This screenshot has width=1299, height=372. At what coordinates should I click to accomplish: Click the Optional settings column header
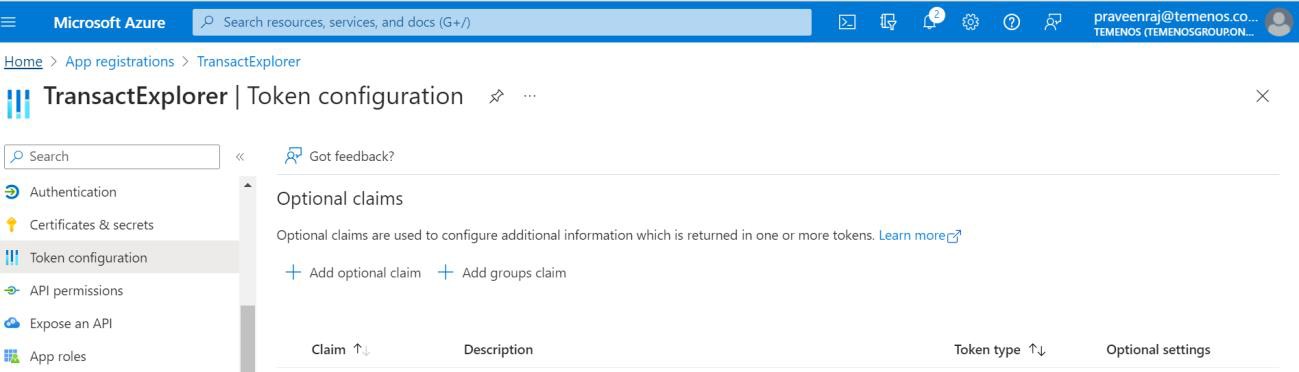click(1158, 350)
